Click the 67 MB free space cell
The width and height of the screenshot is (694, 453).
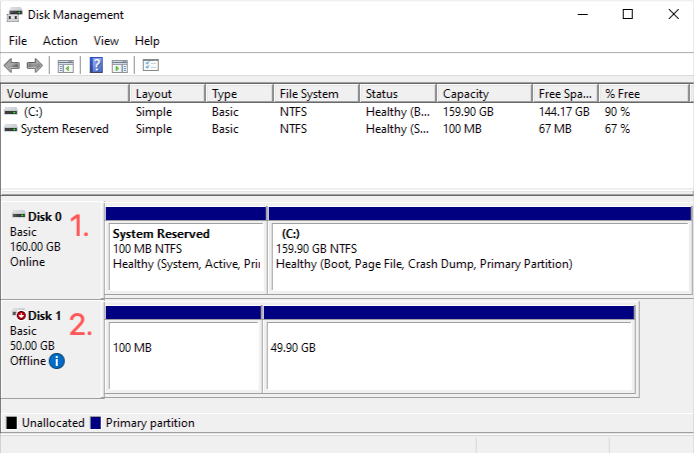point(555,129)
